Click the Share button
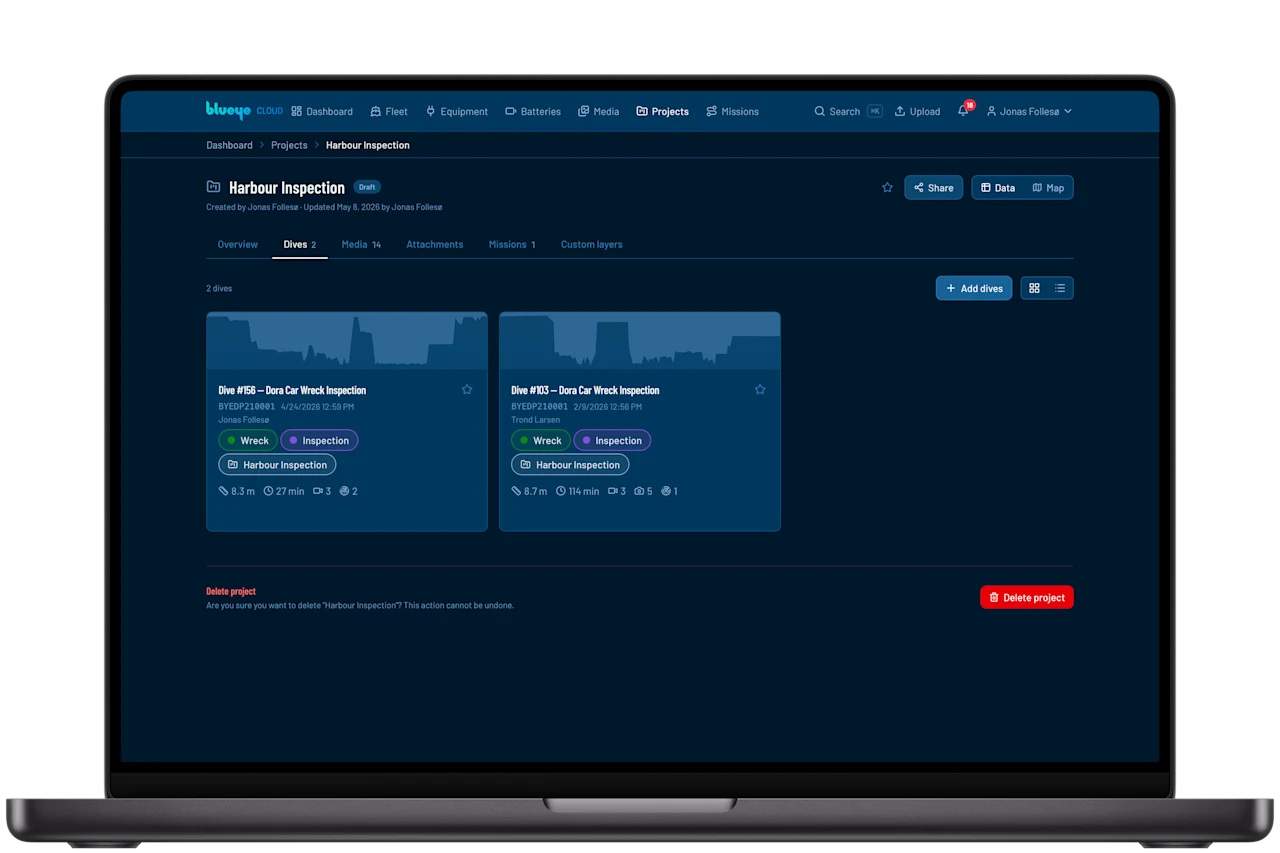Image resolution: width=1280 pixels, height=853 pixels. pos(933,187)
